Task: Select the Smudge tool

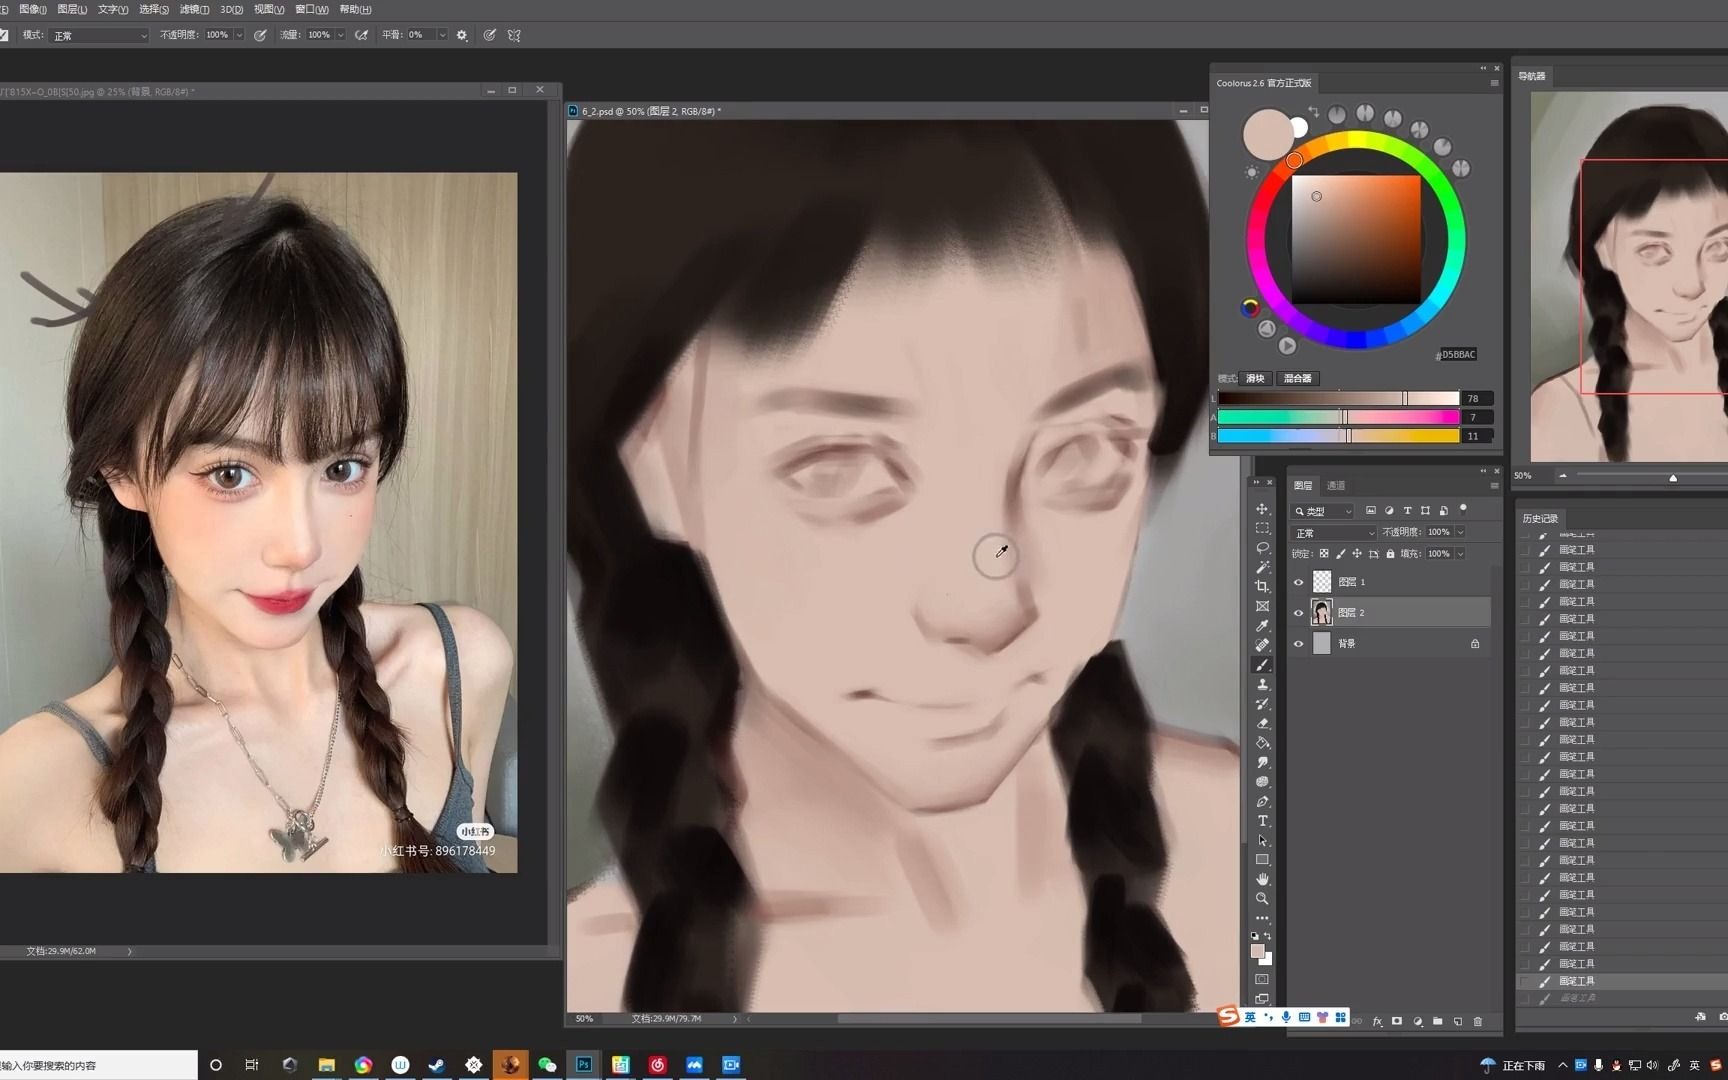Action: pos(1262,762)
